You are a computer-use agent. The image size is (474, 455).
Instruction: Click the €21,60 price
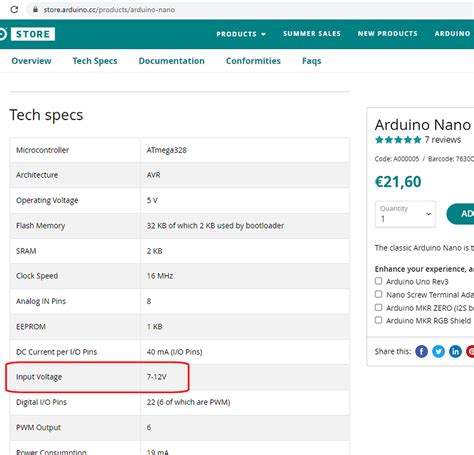(398, 182)
